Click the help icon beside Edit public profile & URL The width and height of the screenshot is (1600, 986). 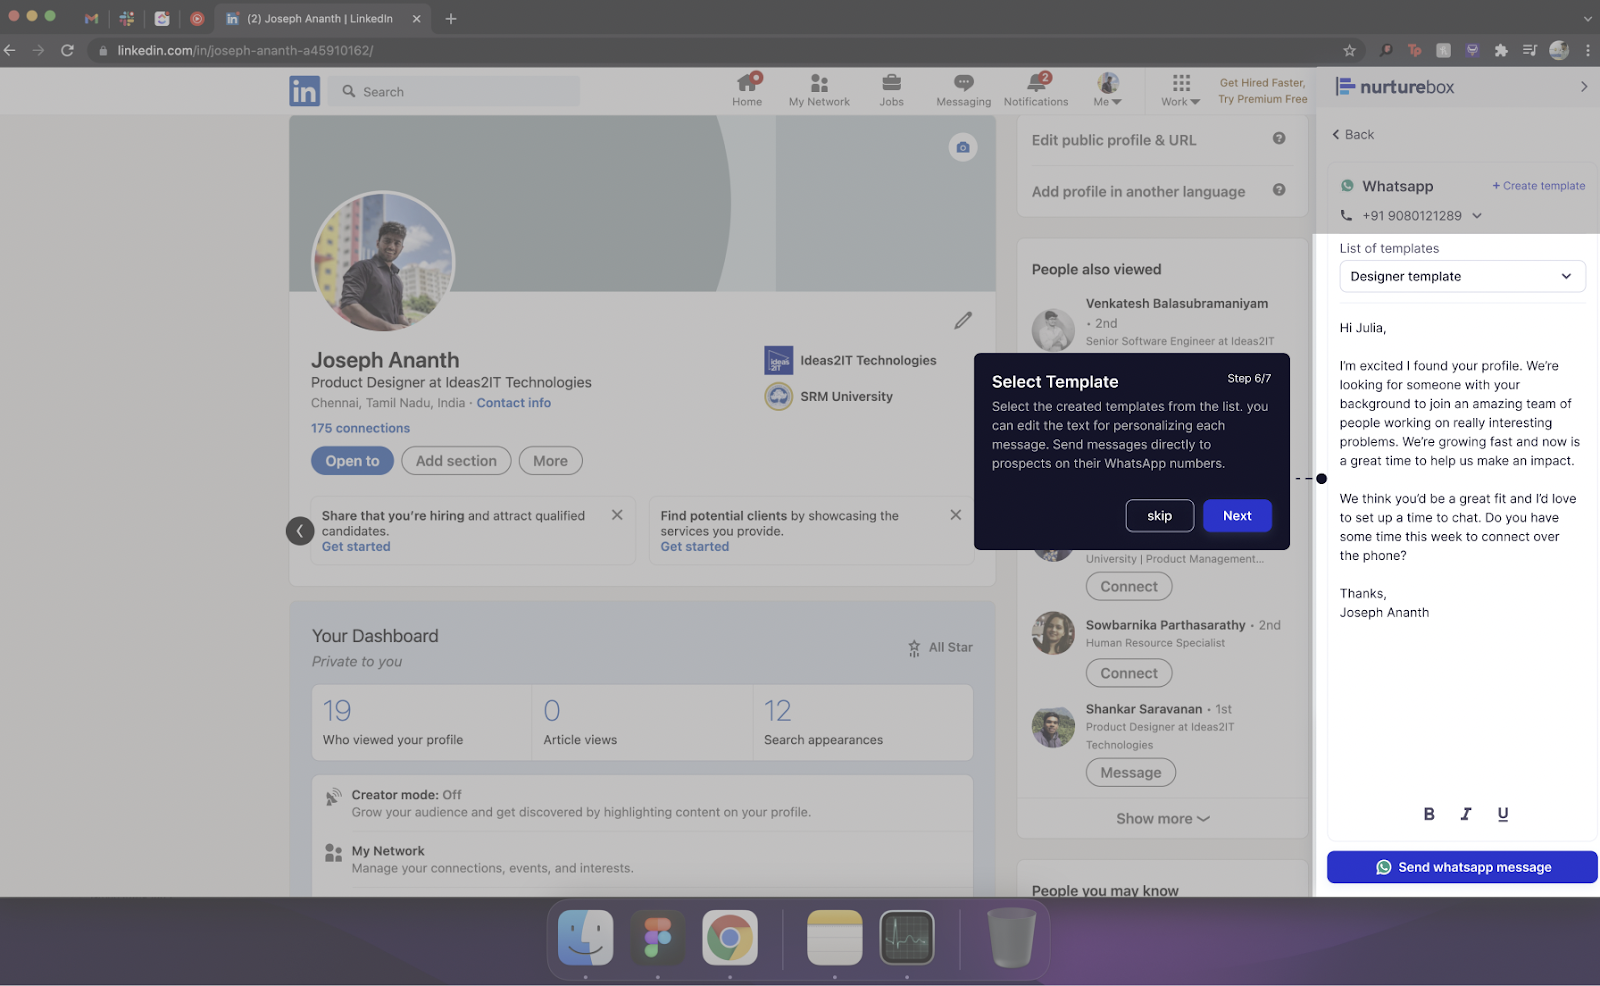1279,139
